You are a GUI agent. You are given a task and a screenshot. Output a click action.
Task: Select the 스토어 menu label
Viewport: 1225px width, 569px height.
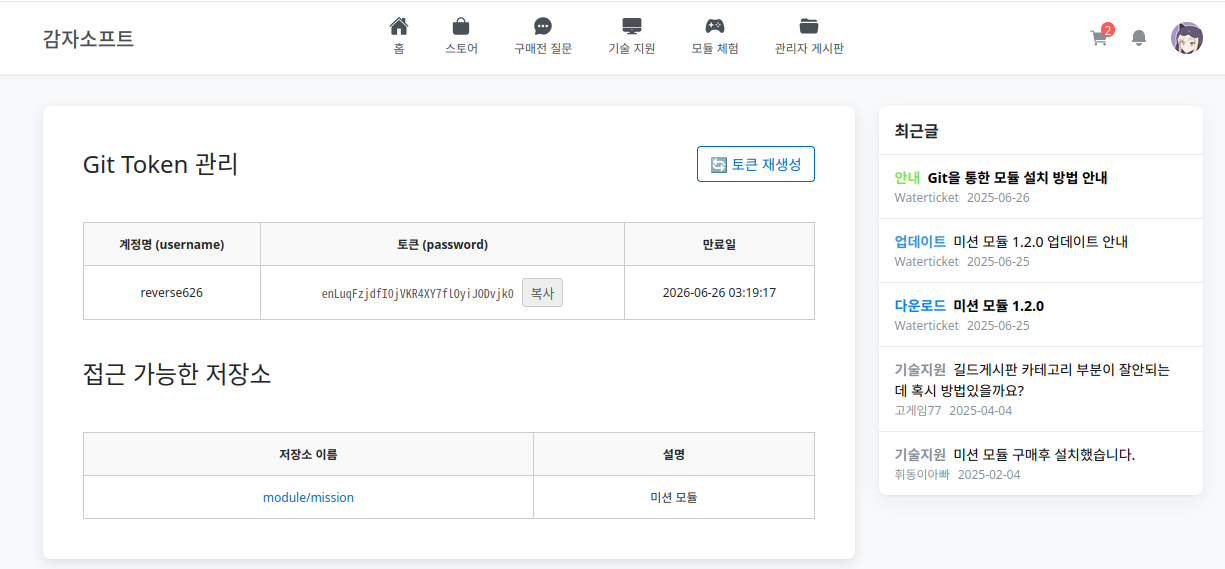[461, 48]
